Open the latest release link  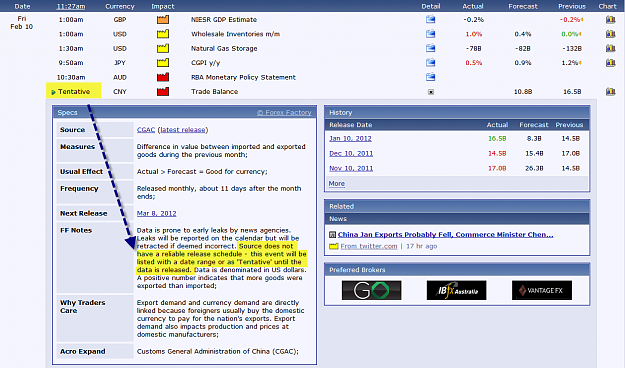click(x=183, y=130)
